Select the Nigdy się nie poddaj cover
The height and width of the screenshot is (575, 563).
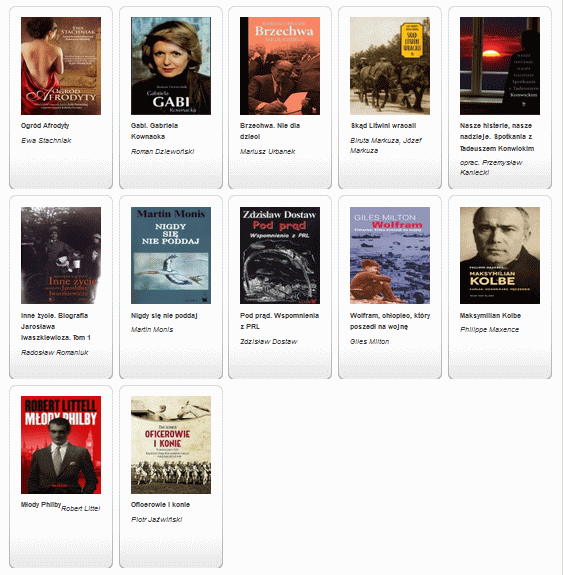pos(171,255)
